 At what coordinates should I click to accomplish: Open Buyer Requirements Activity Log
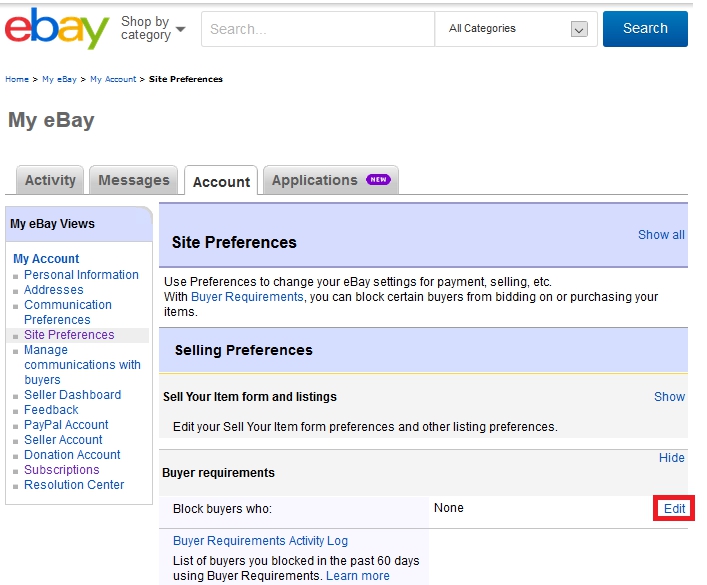click(x=260, y=540)
